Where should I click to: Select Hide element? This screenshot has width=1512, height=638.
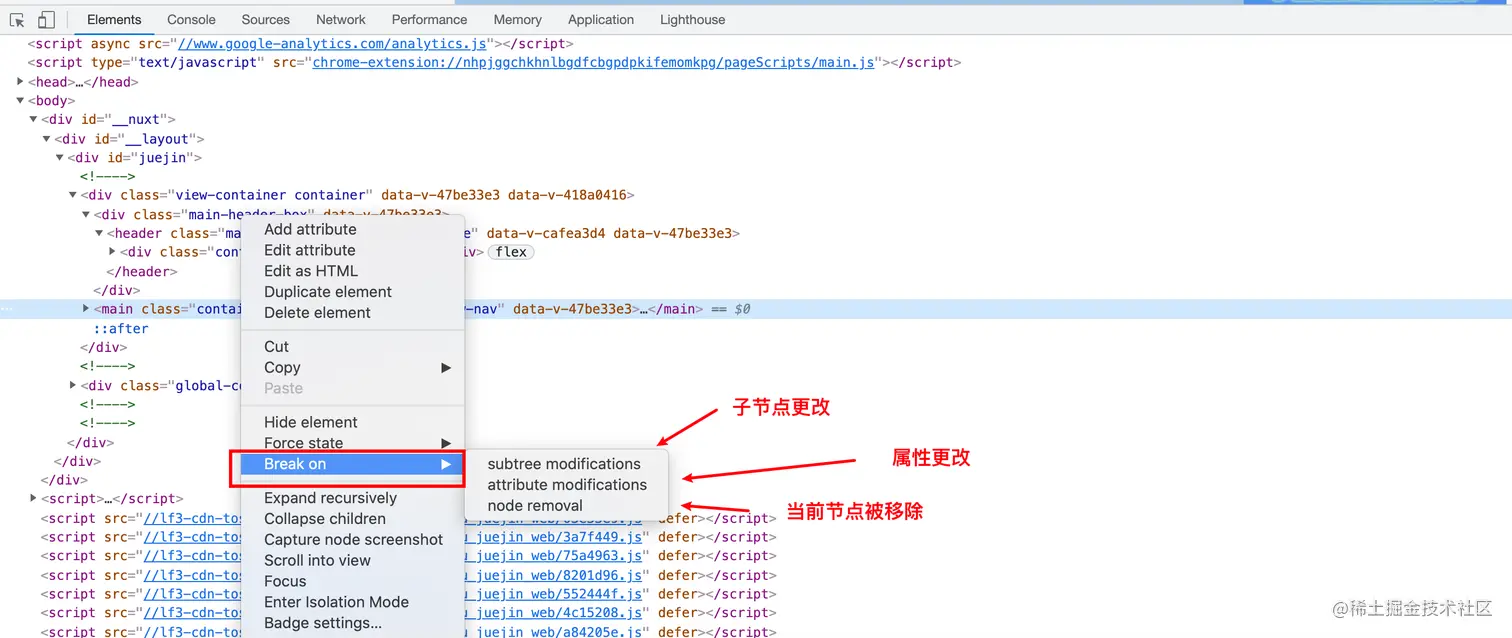311,422
